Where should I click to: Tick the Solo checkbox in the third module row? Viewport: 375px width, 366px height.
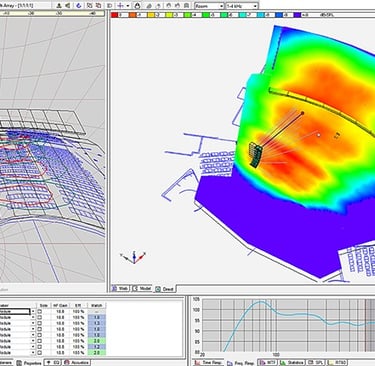pos(40,323)
